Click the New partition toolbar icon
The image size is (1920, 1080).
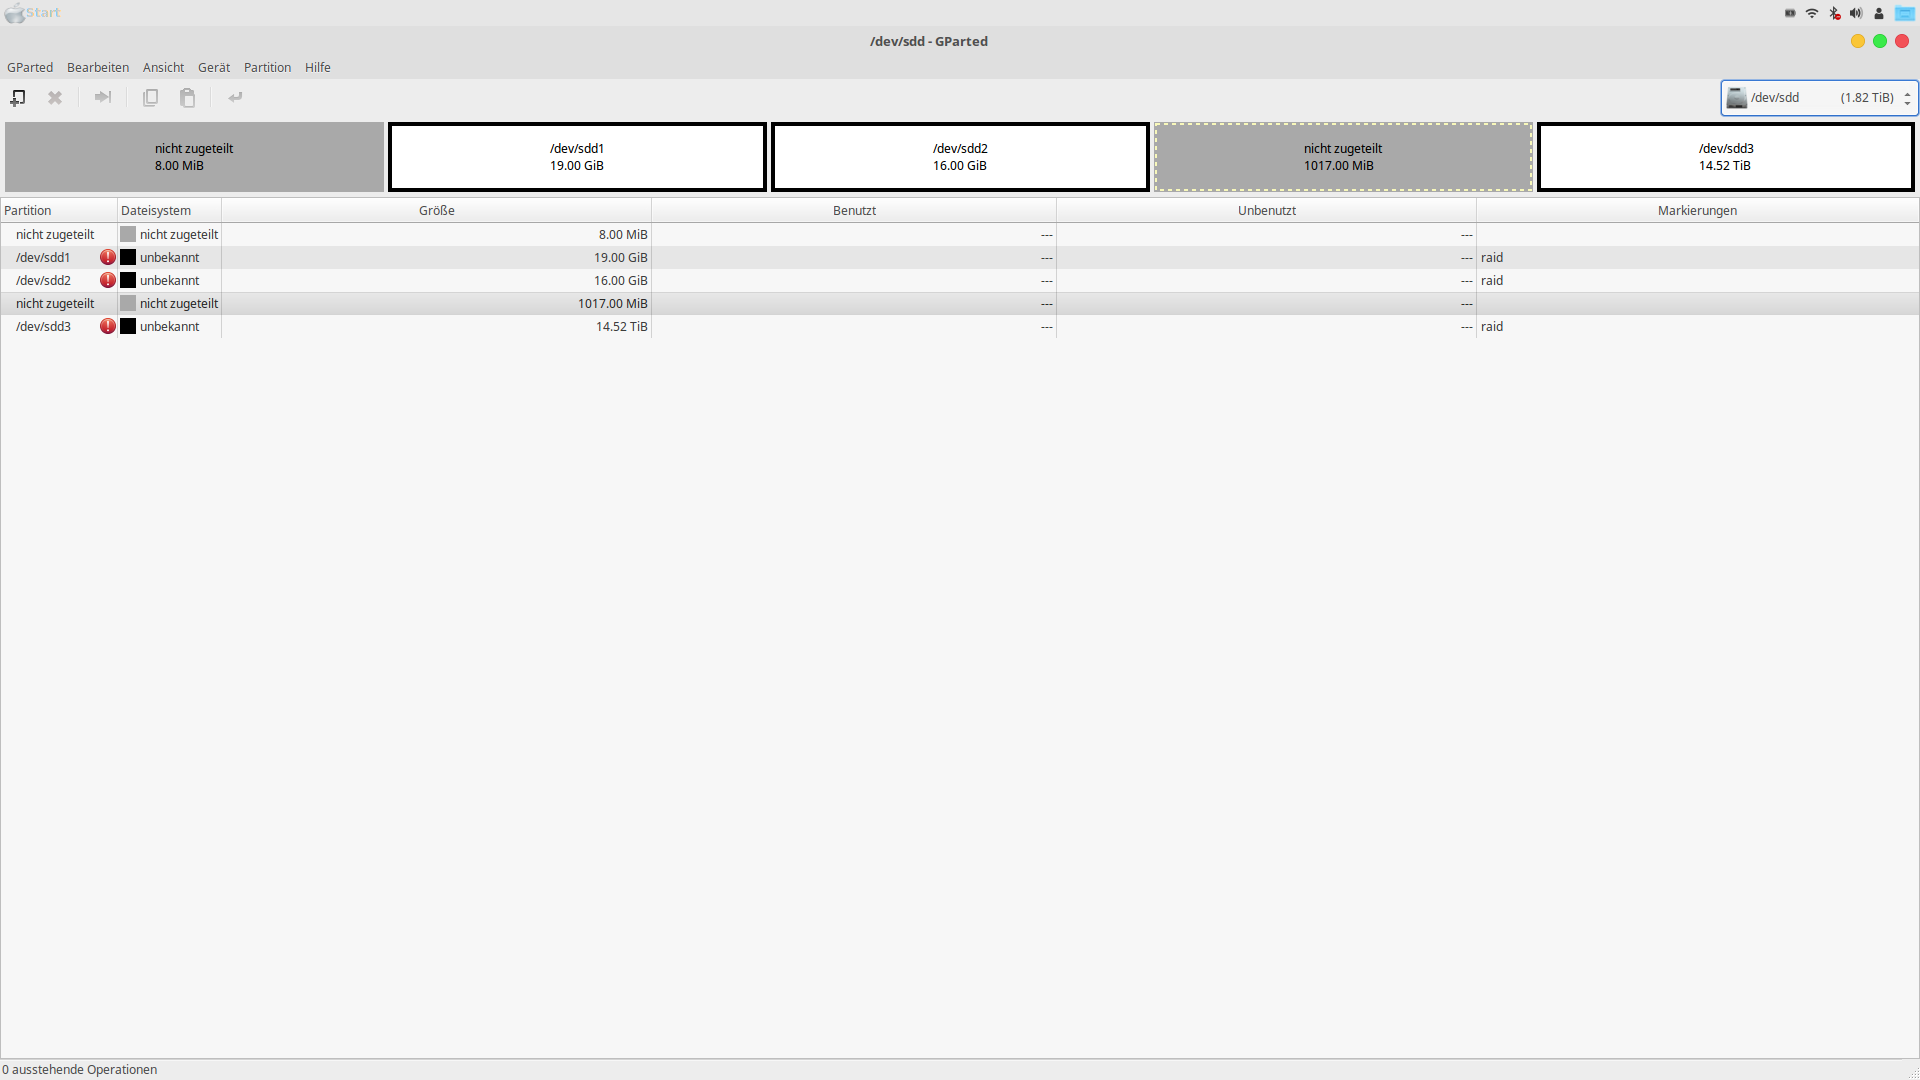click(x=18, y=97)
